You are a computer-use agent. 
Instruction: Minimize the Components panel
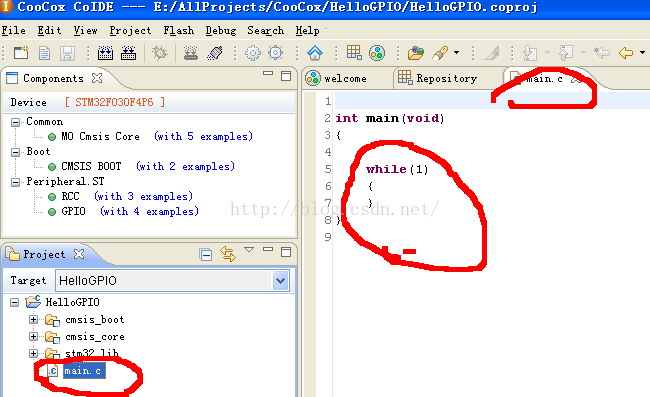268,74
